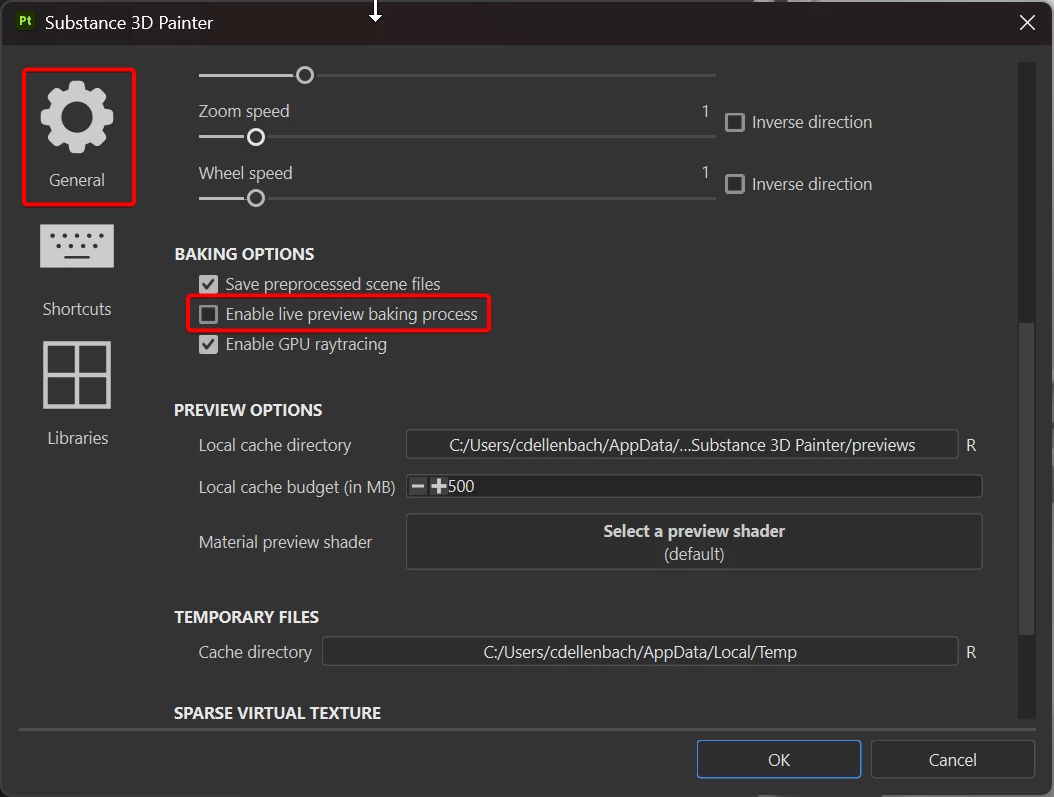Enable live preview baking process checkbox

tap(208, 314)
